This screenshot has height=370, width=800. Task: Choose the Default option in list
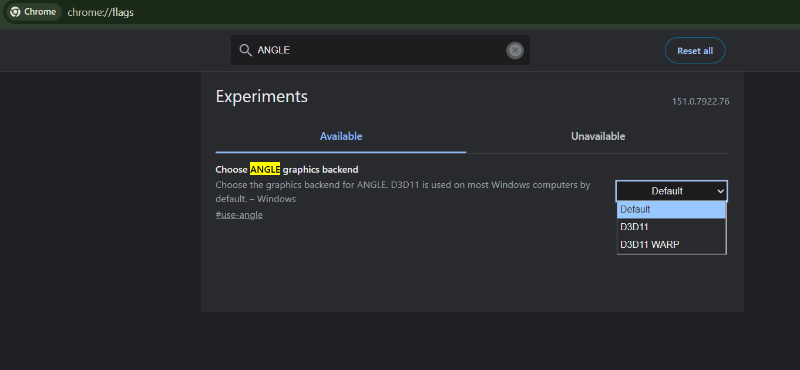pyautogui.click(x=671, y=209)
